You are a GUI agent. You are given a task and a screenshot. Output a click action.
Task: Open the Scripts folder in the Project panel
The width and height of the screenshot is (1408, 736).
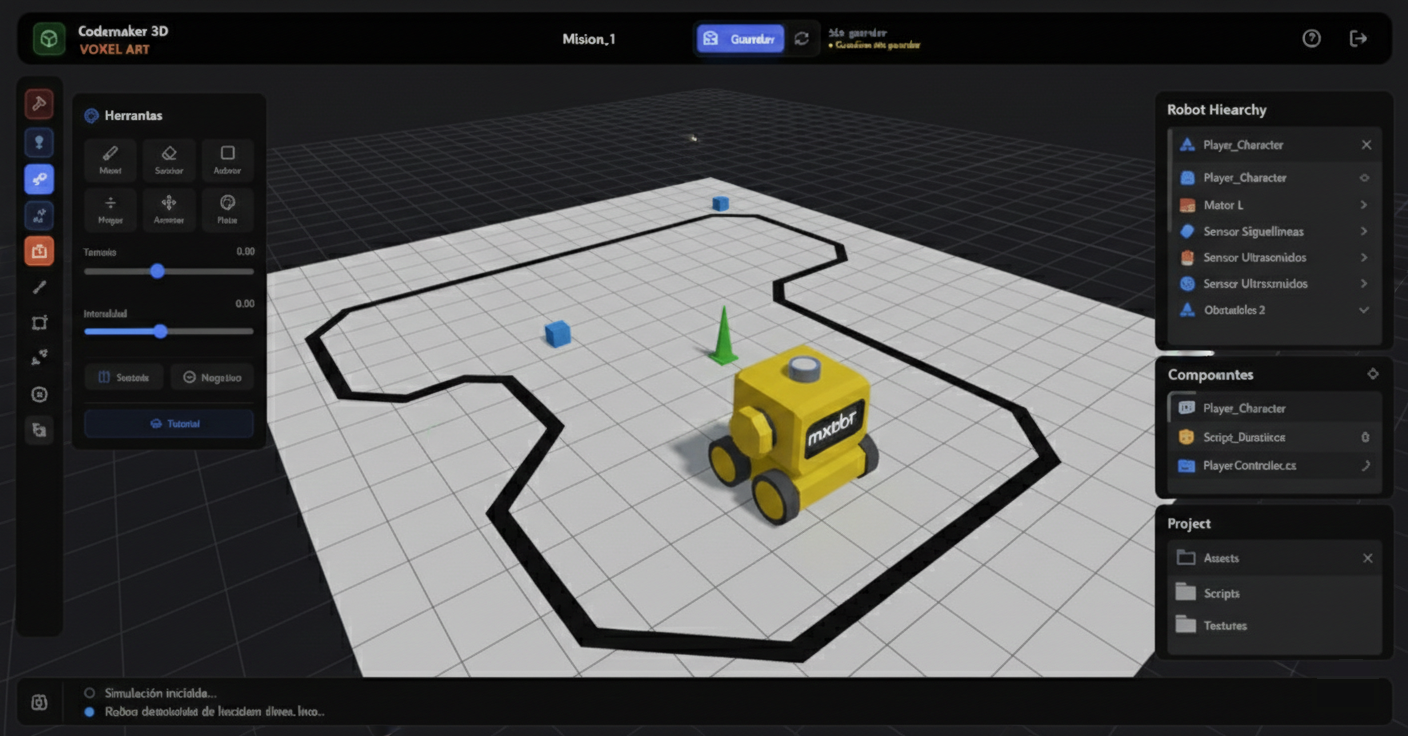pyautogui.click(x=1220, y=592)
